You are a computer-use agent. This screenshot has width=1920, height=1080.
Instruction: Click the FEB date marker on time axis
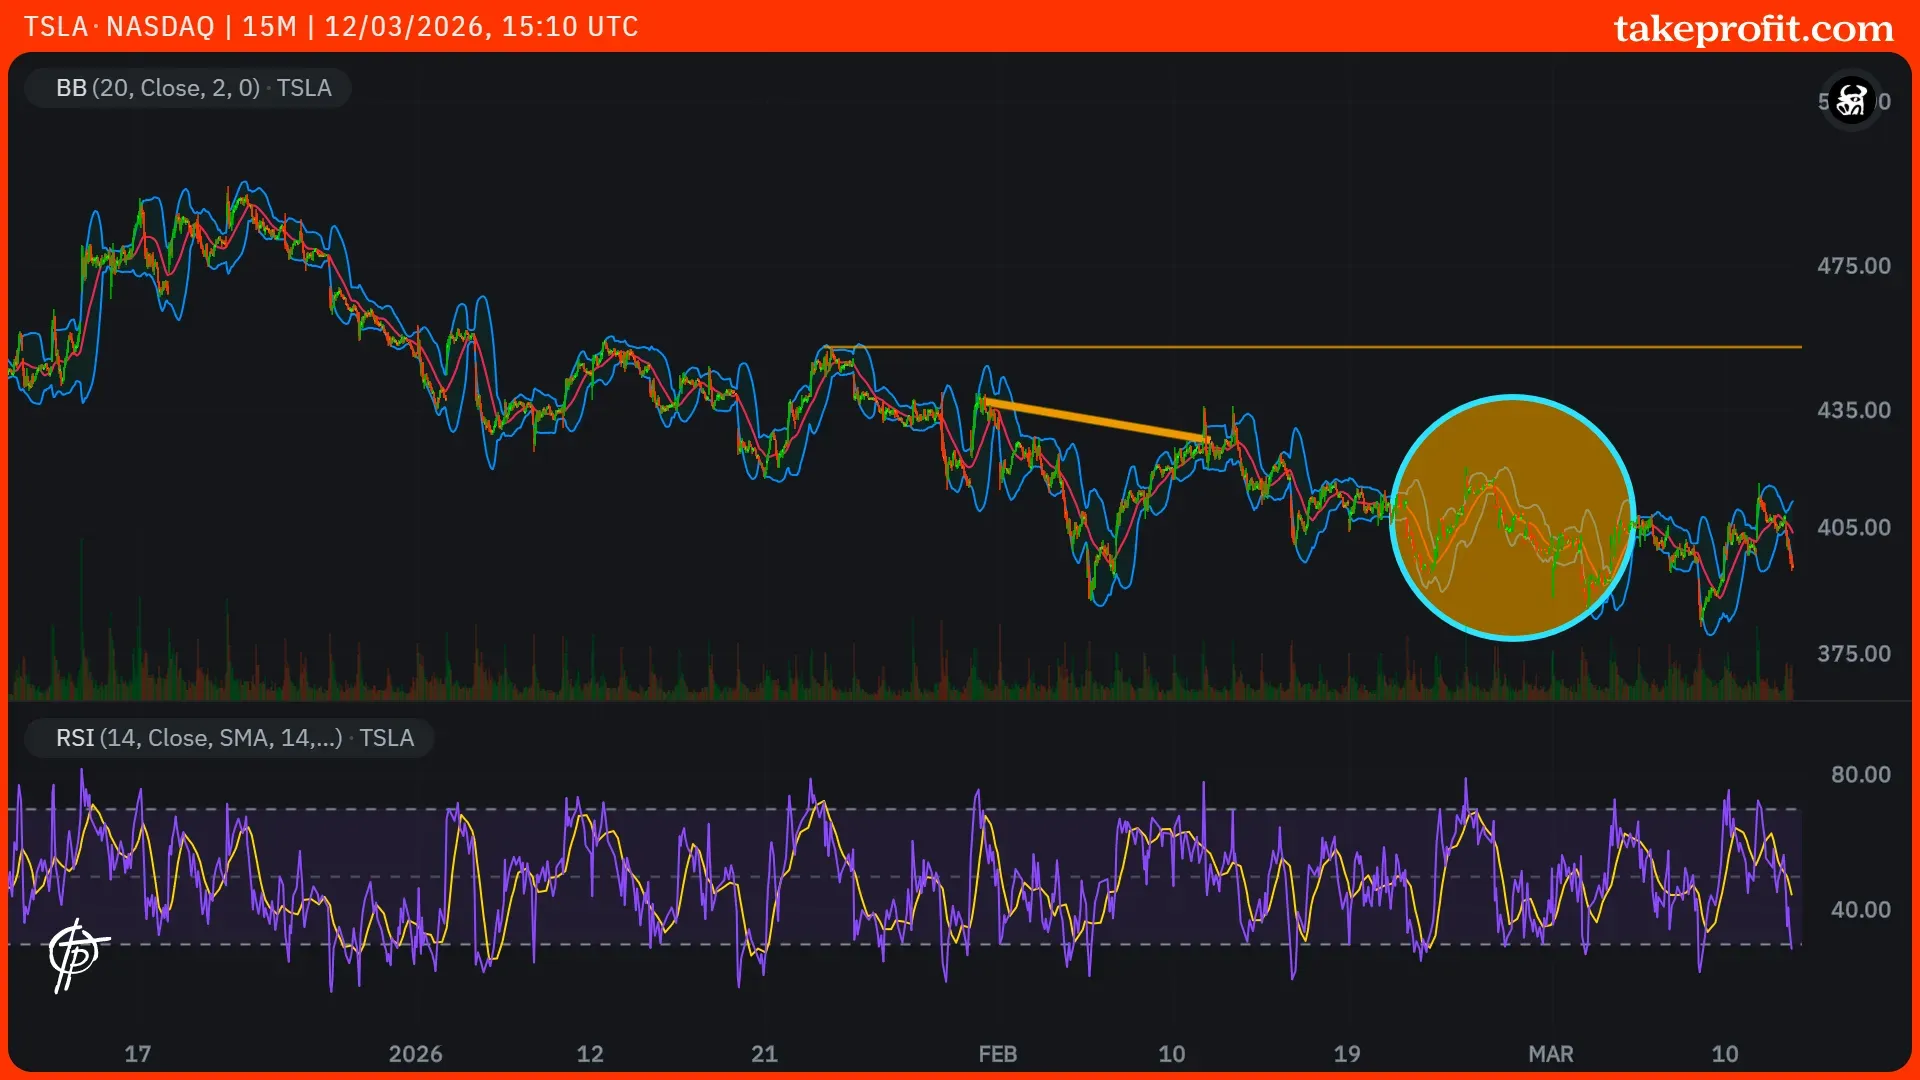(997, 1054)
